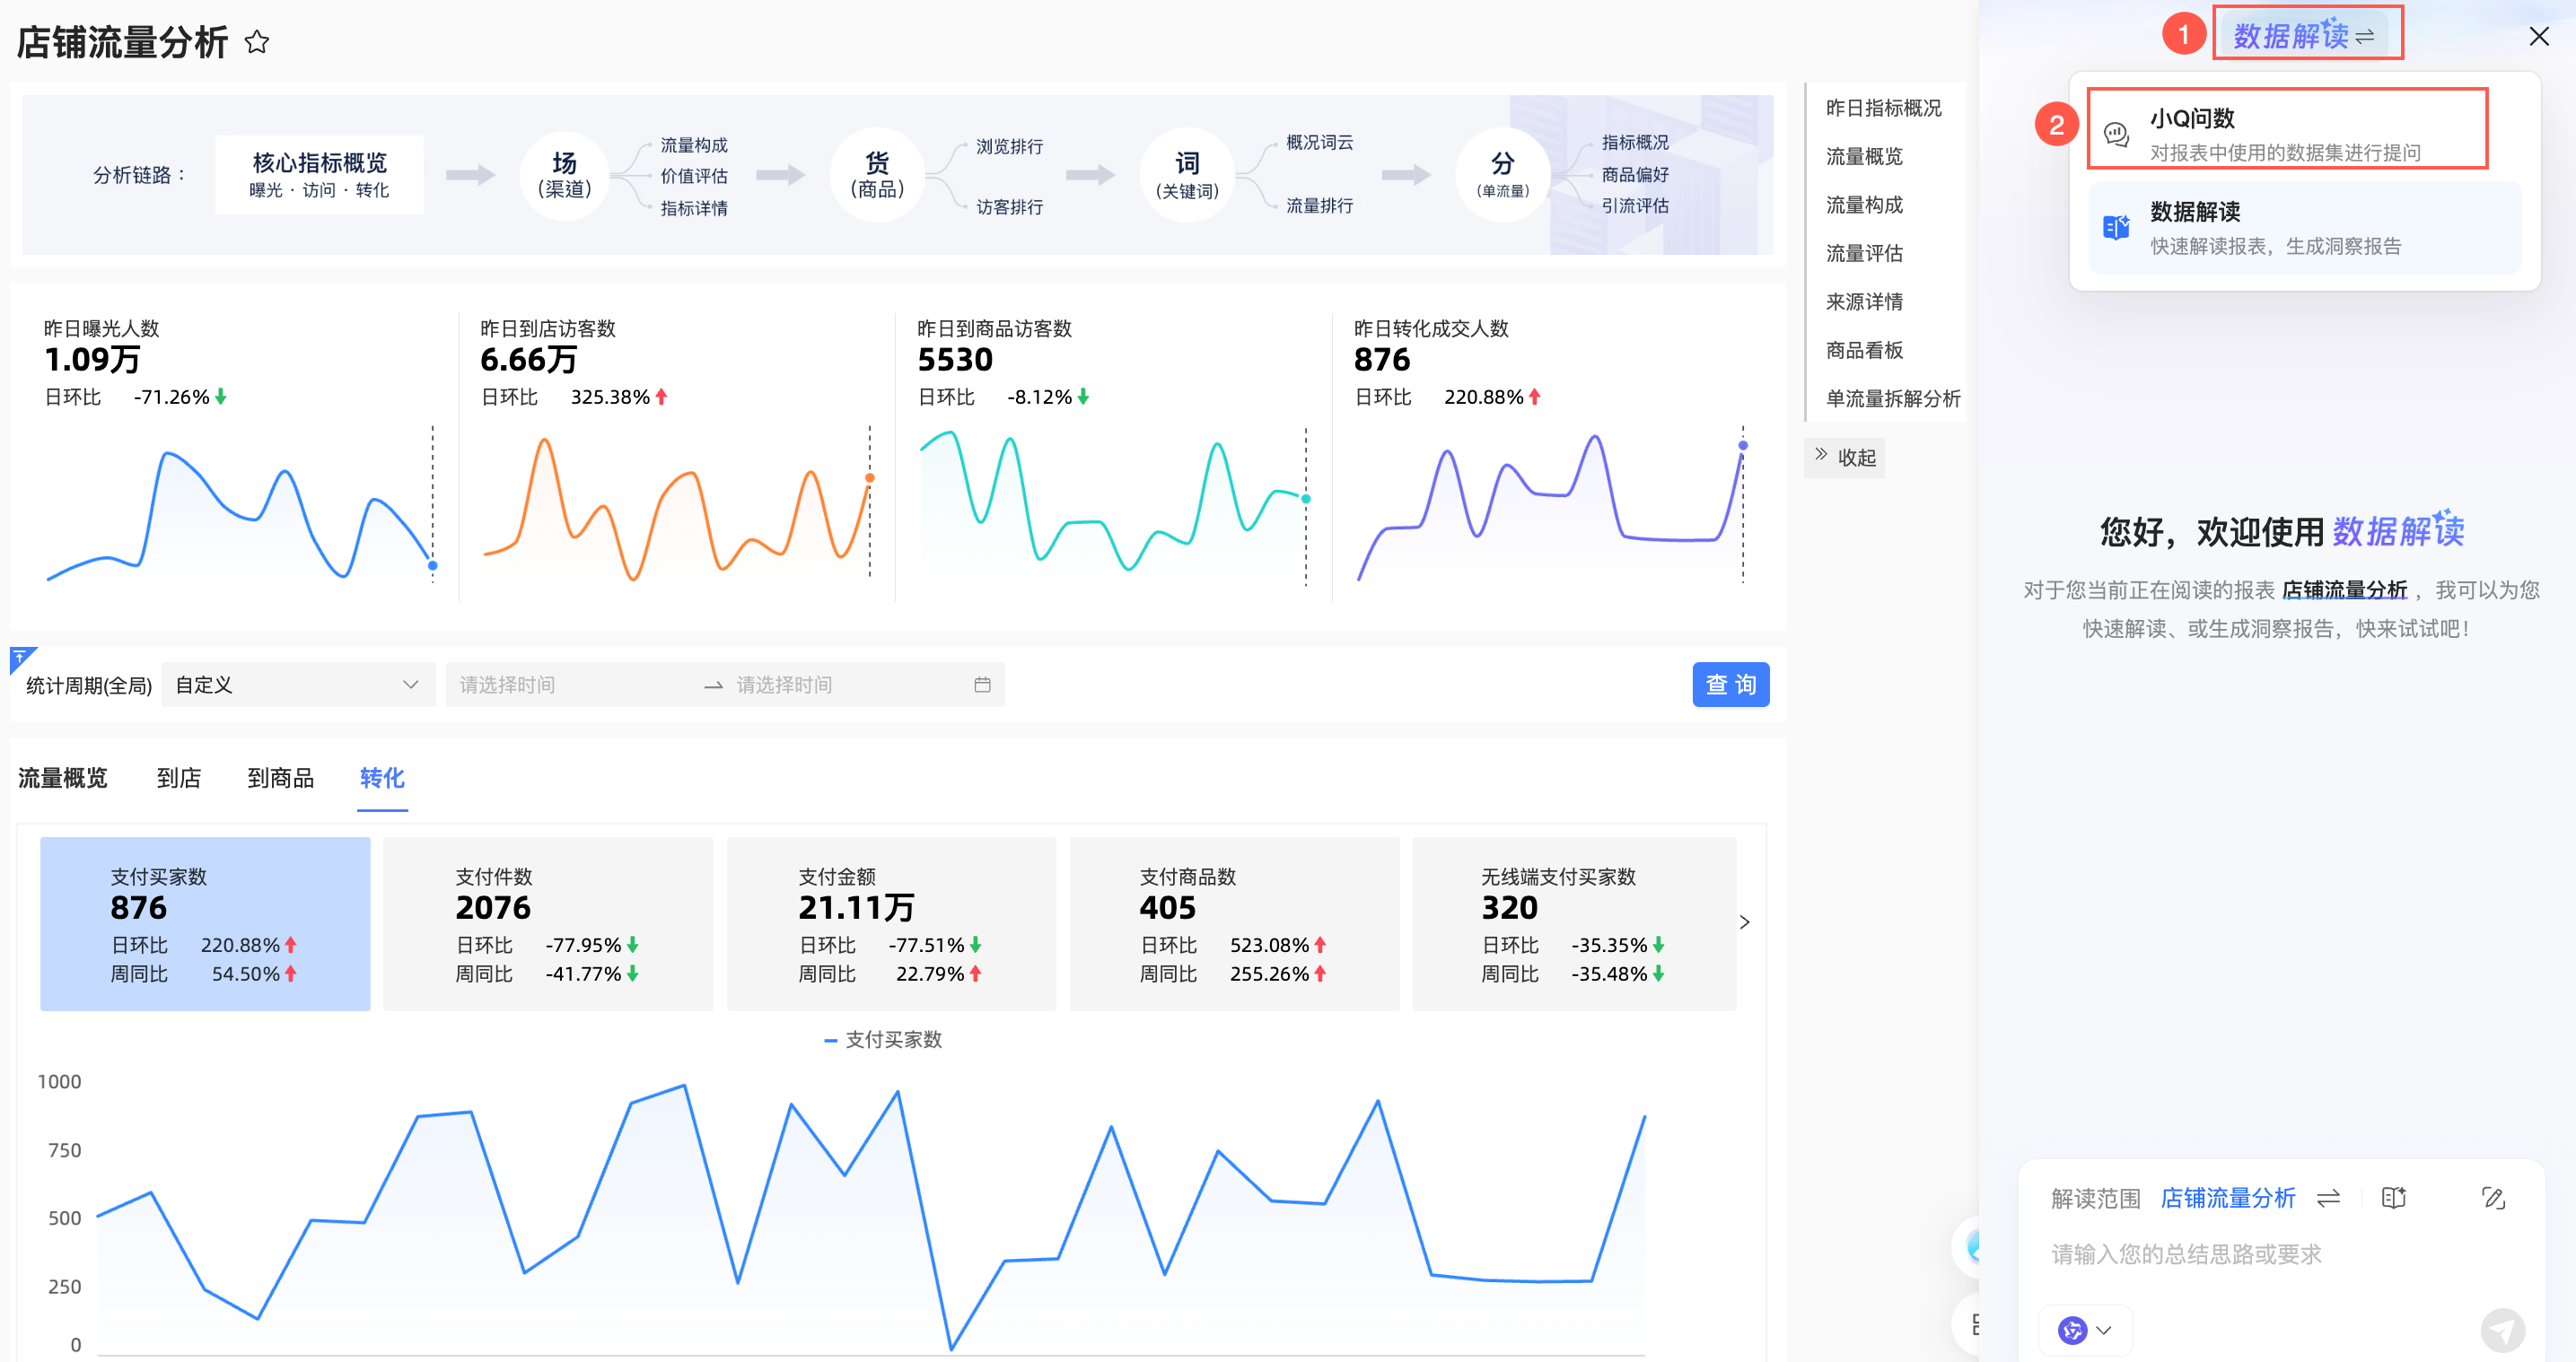Select the 无线端支付买家数 metric card
The height and width of the screenshot is (1362, 2576).
tap(1574, 924)
